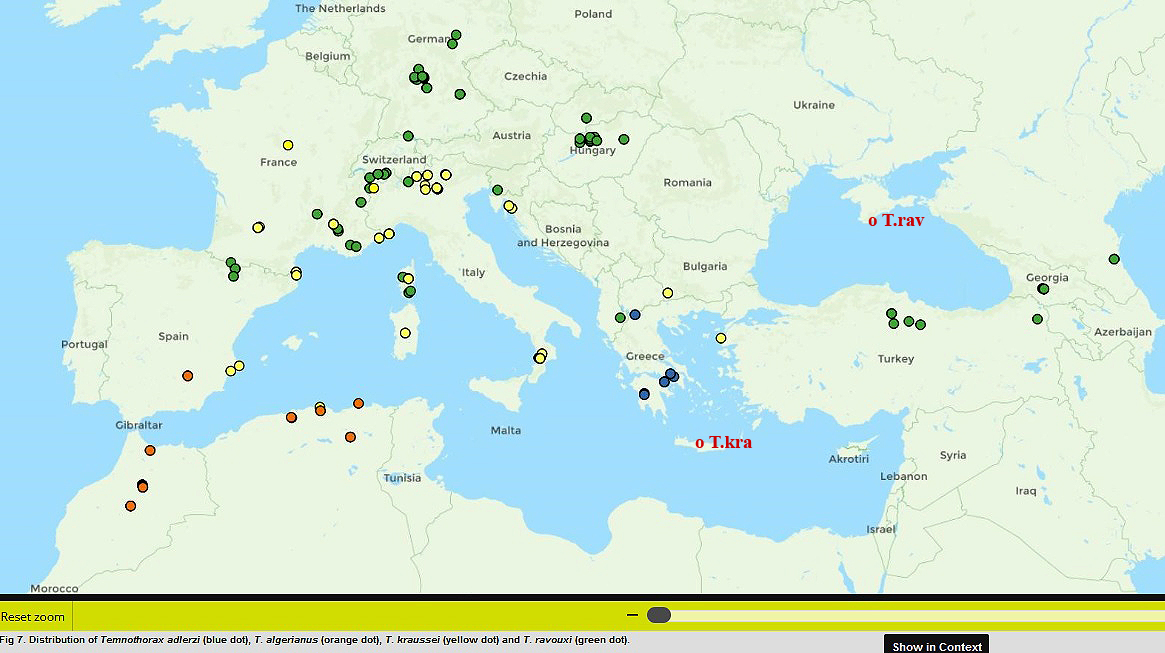Click the southernmost orange dot in Morocco

tap(131, 506)
